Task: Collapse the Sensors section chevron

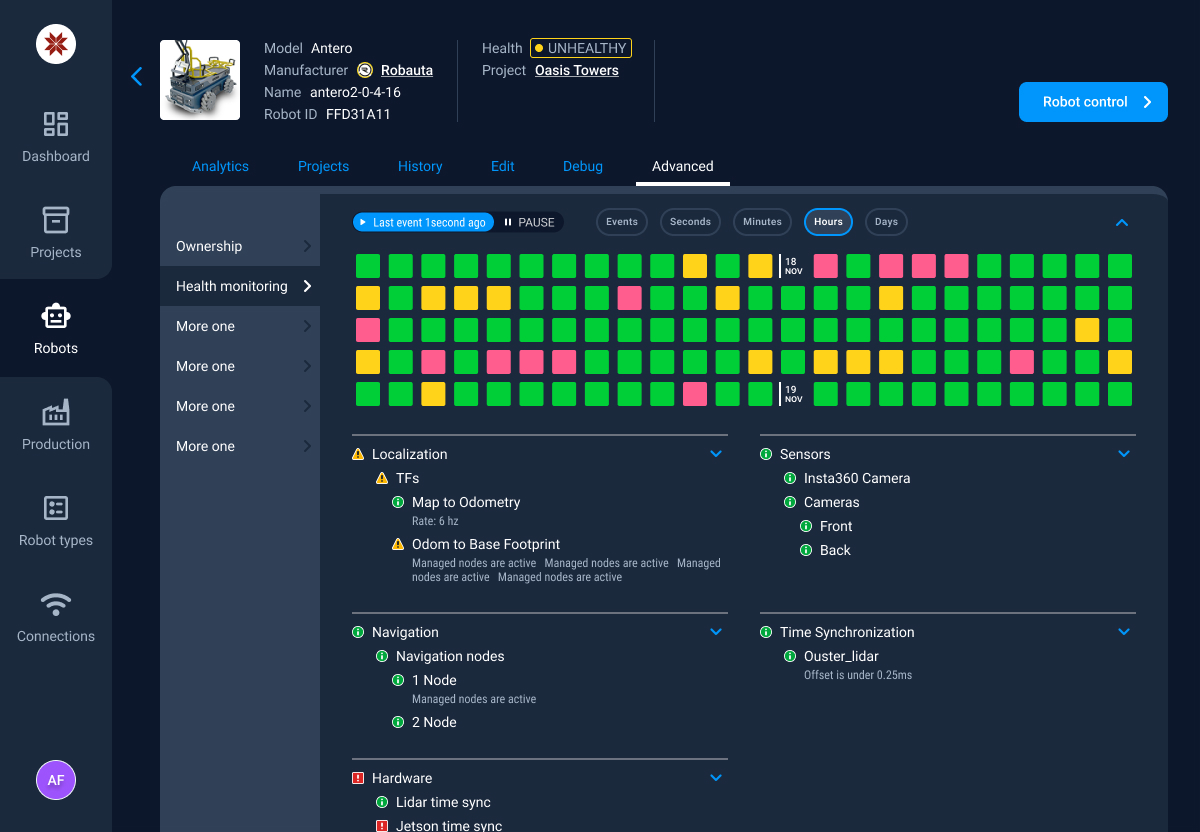Action: (x=1124, y=454)
